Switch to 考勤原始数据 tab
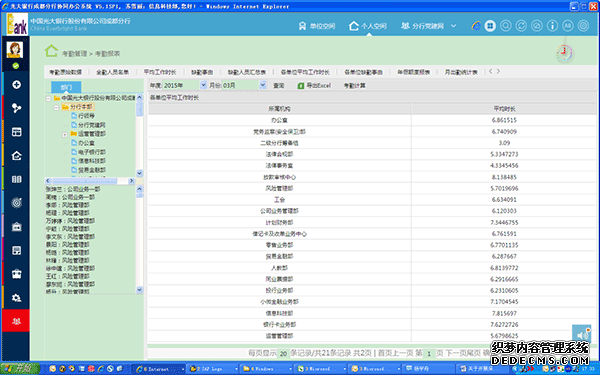The height and width of the screenshot is (375, 600). coord(65,72)
